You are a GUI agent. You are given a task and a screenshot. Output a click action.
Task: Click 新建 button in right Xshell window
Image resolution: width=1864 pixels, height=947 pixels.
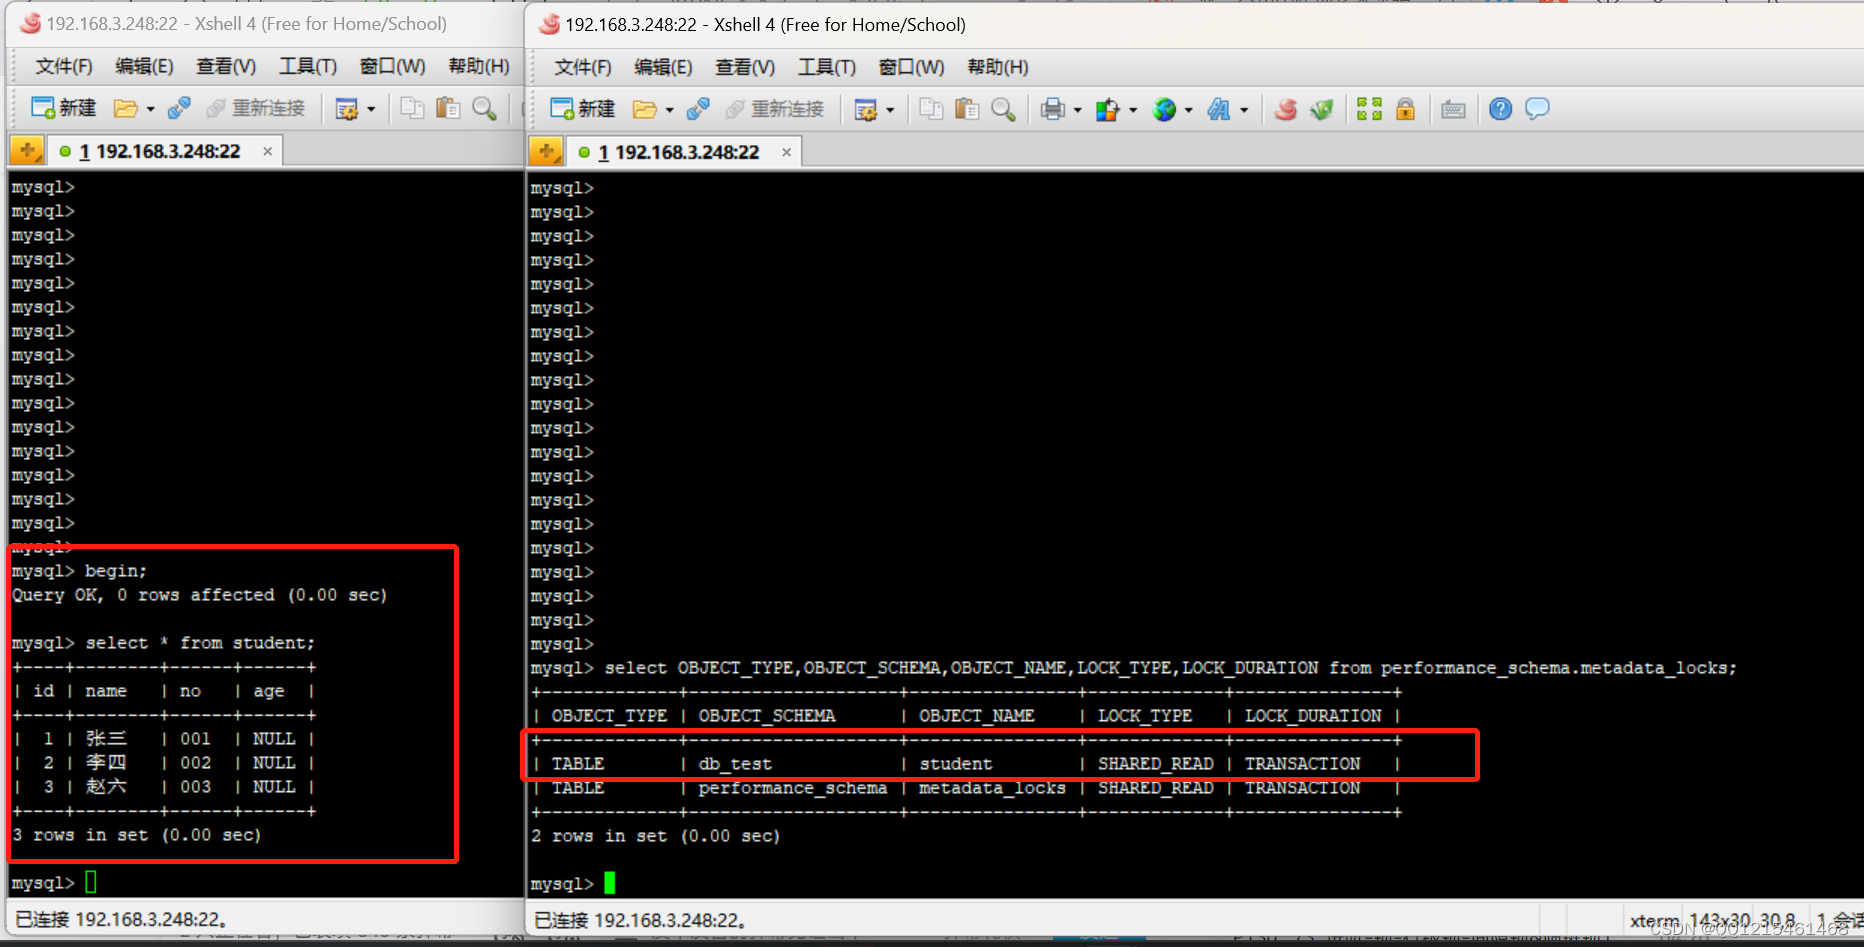click(x=583, y=109)
